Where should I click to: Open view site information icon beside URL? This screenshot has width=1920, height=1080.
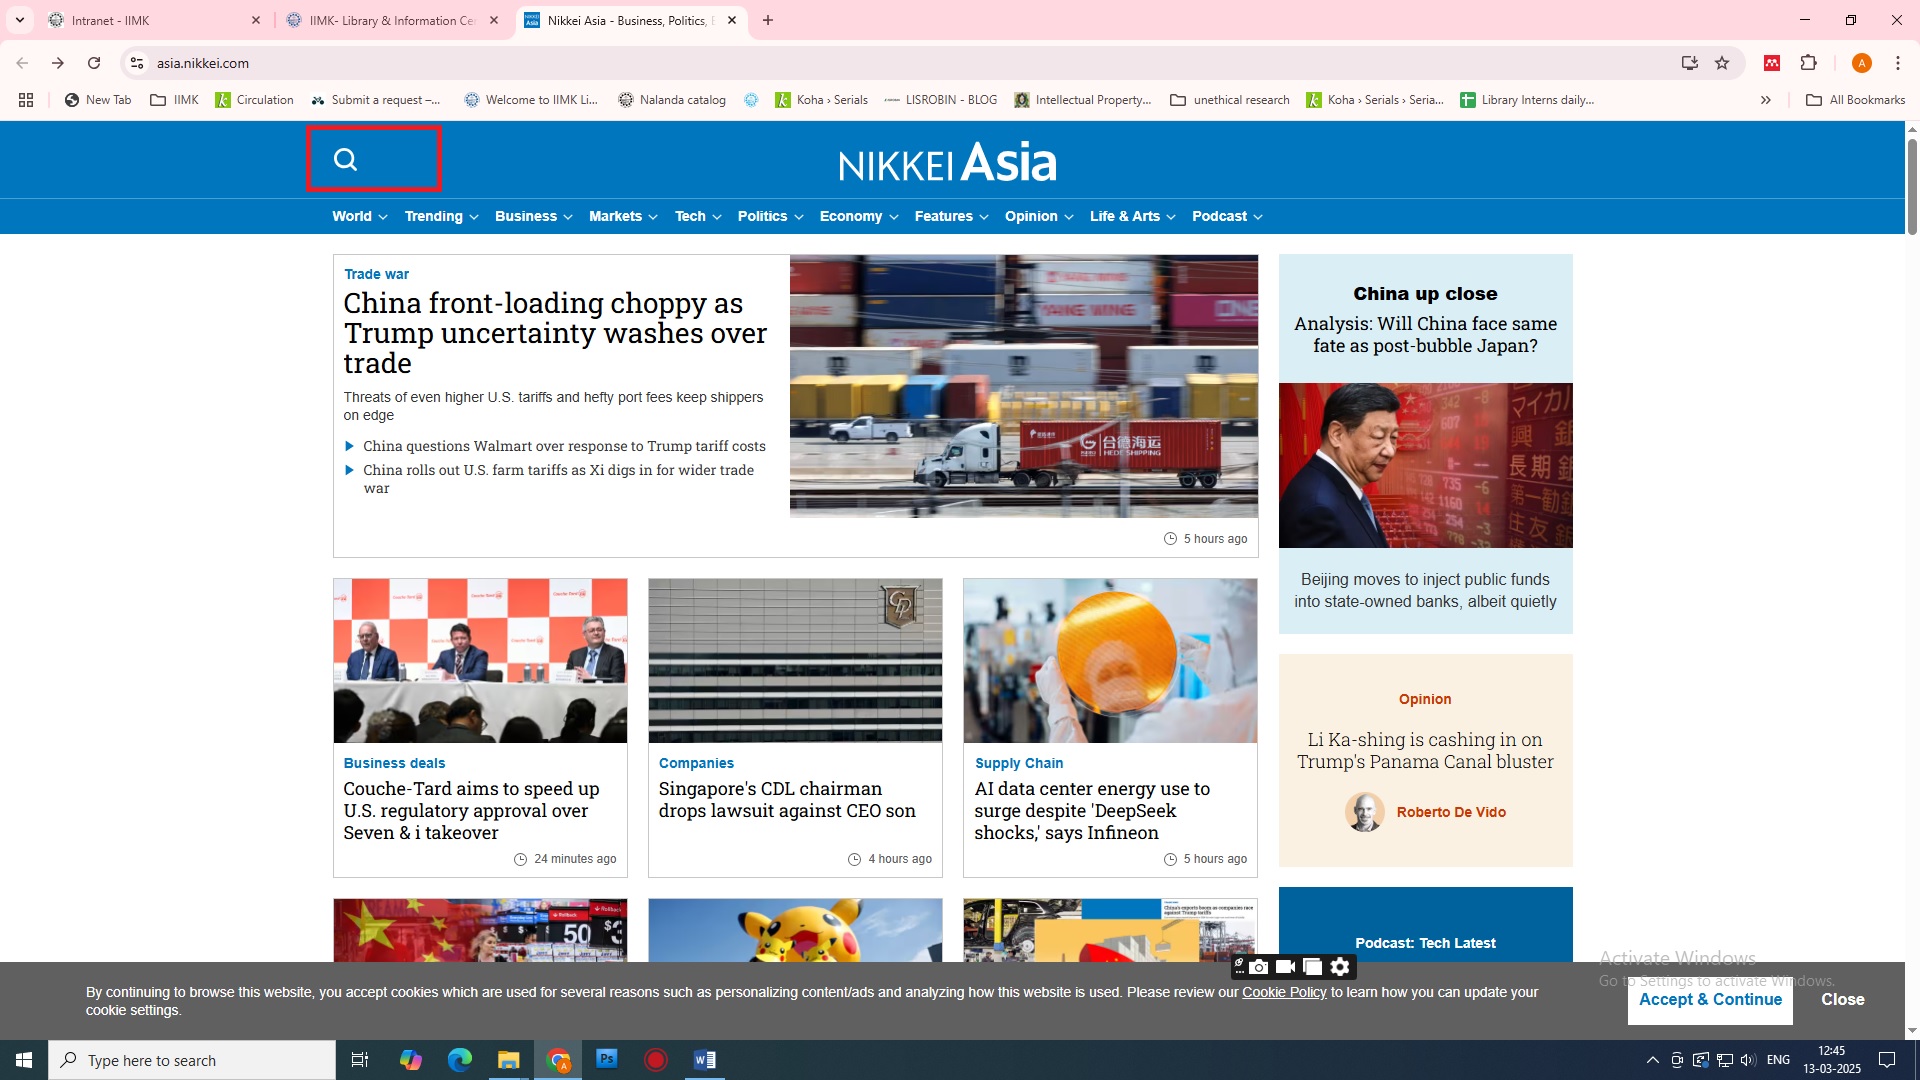pyautogui.click(x=137, y=63)
